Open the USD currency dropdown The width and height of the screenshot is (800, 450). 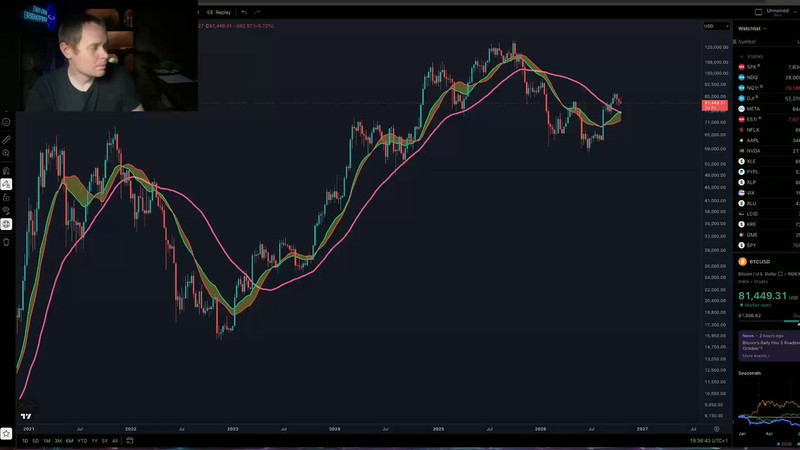(x=716, y=26)
